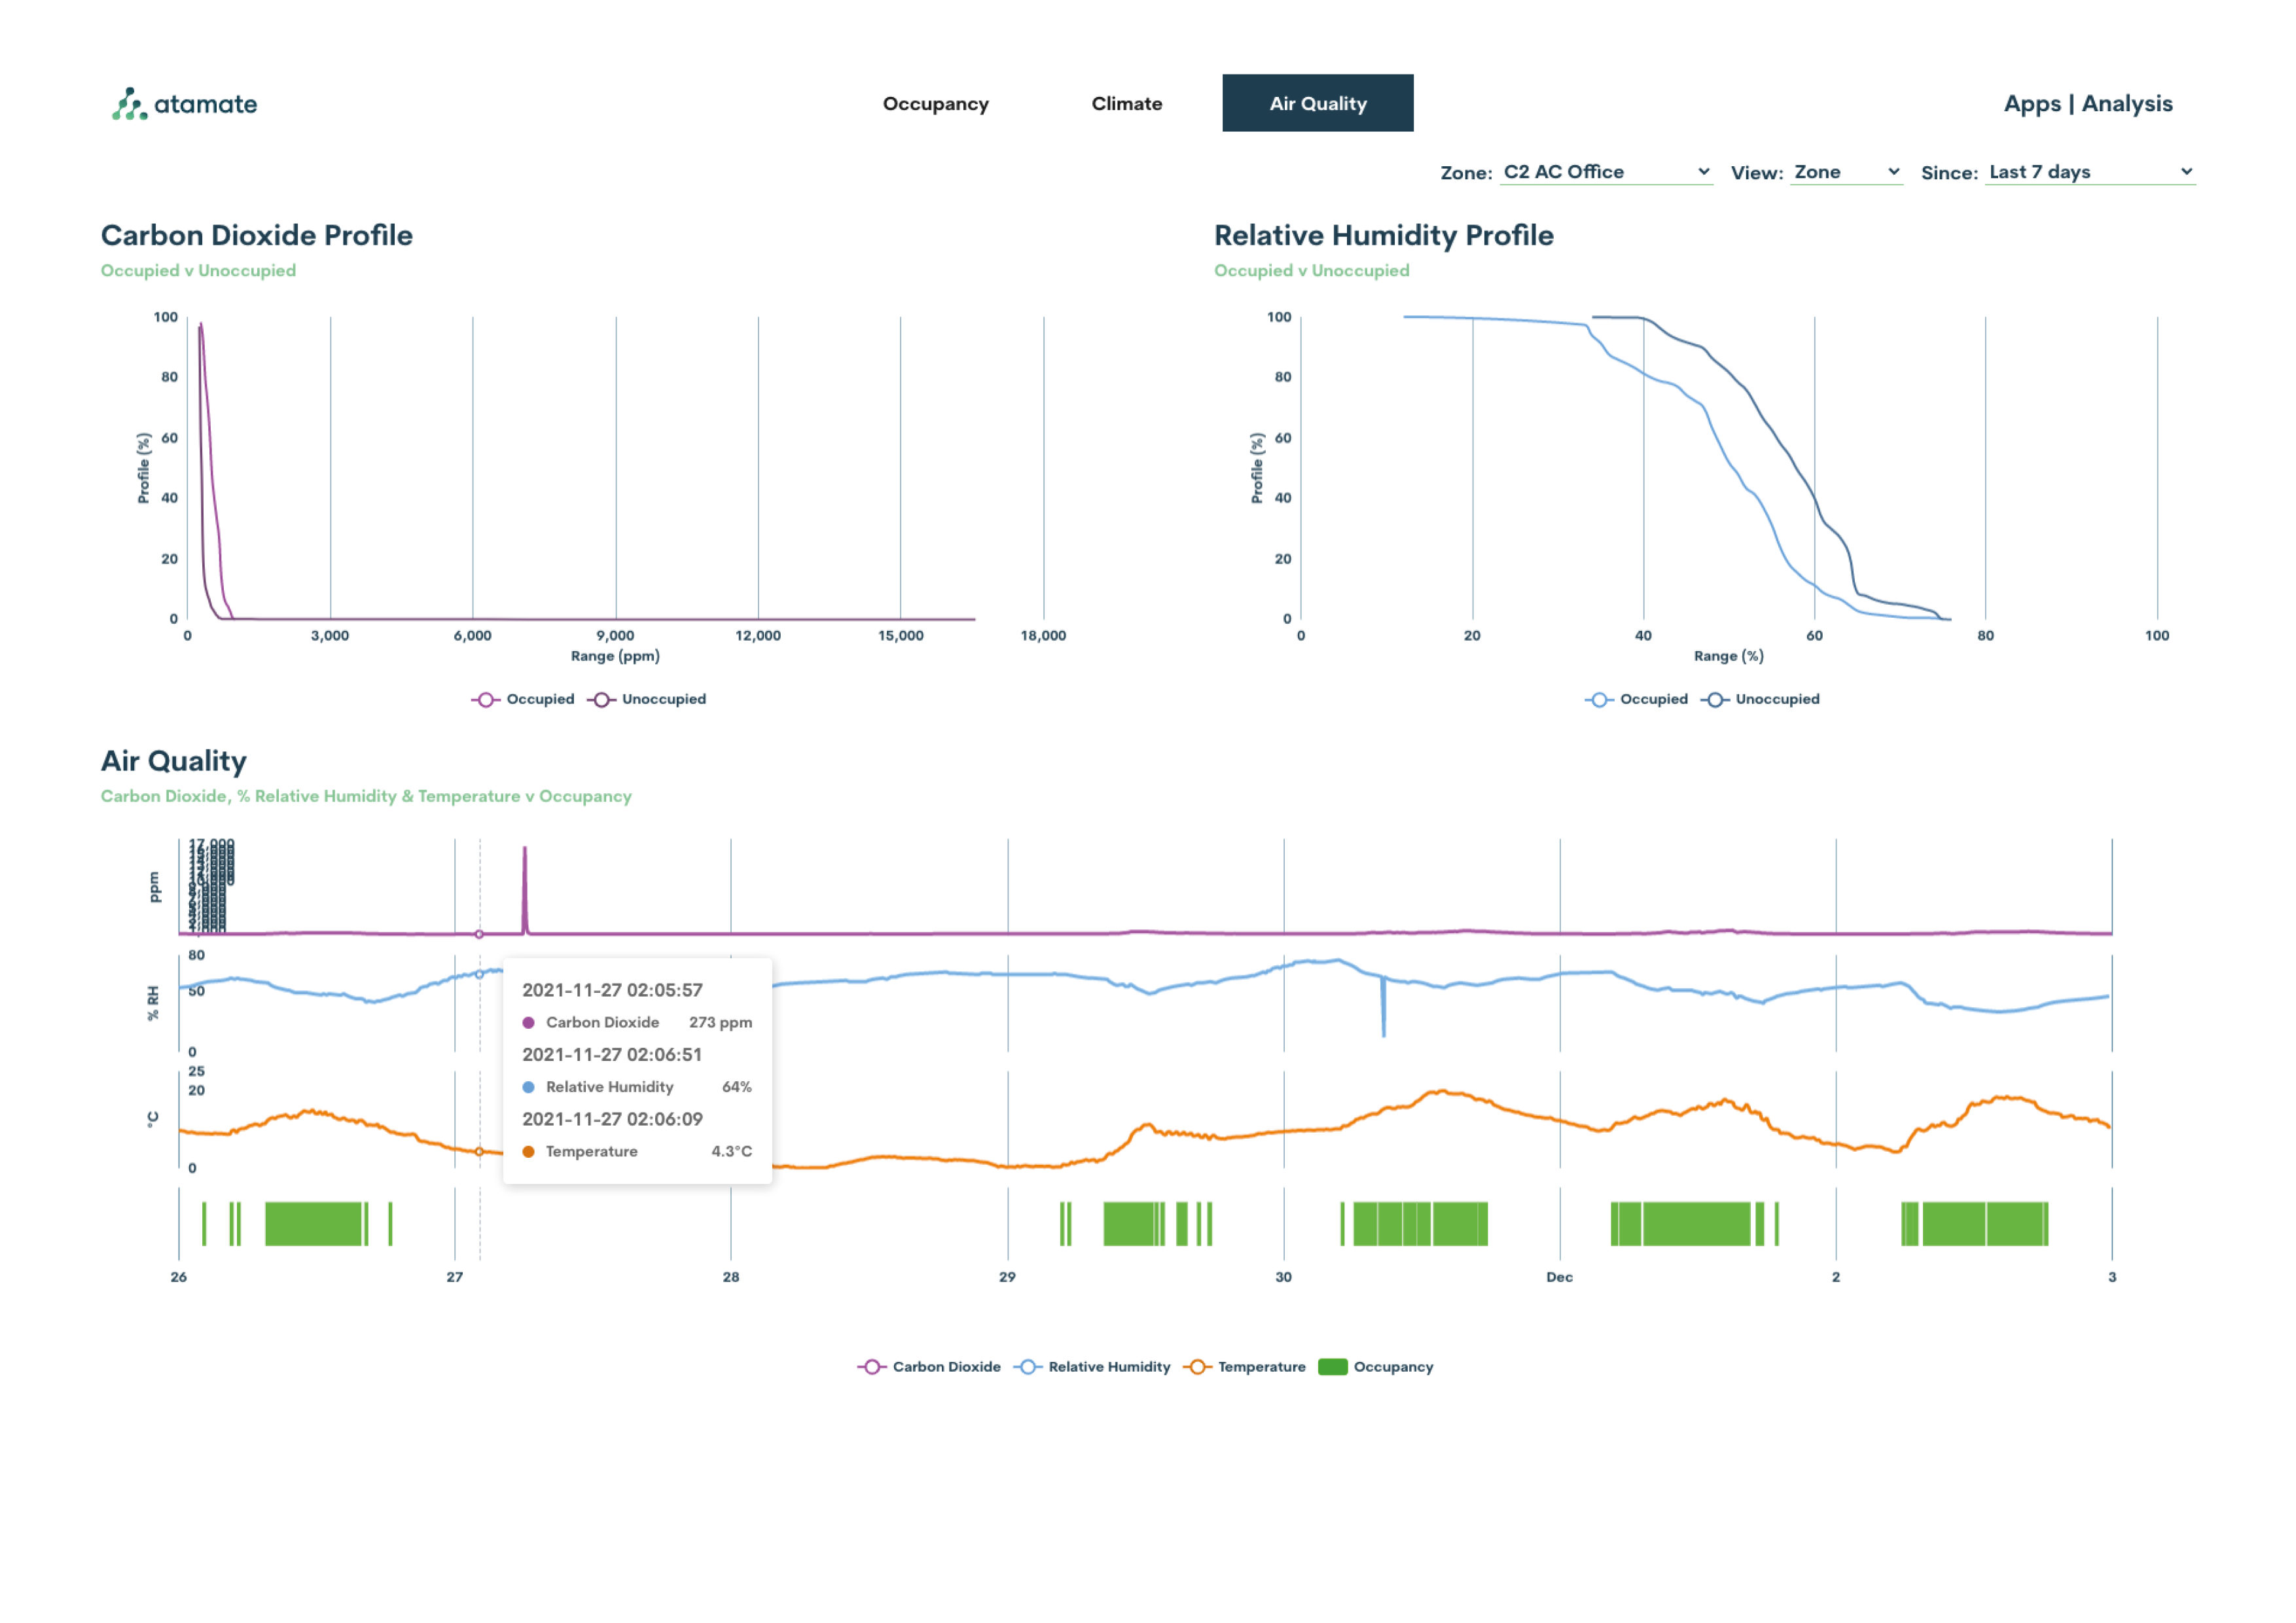The height and width of the screenshot is (1623, 2296).
Task: Toggle the Unoccupied series in the Relative Humidity Profile legend
Action: [x=1760, y=699]
